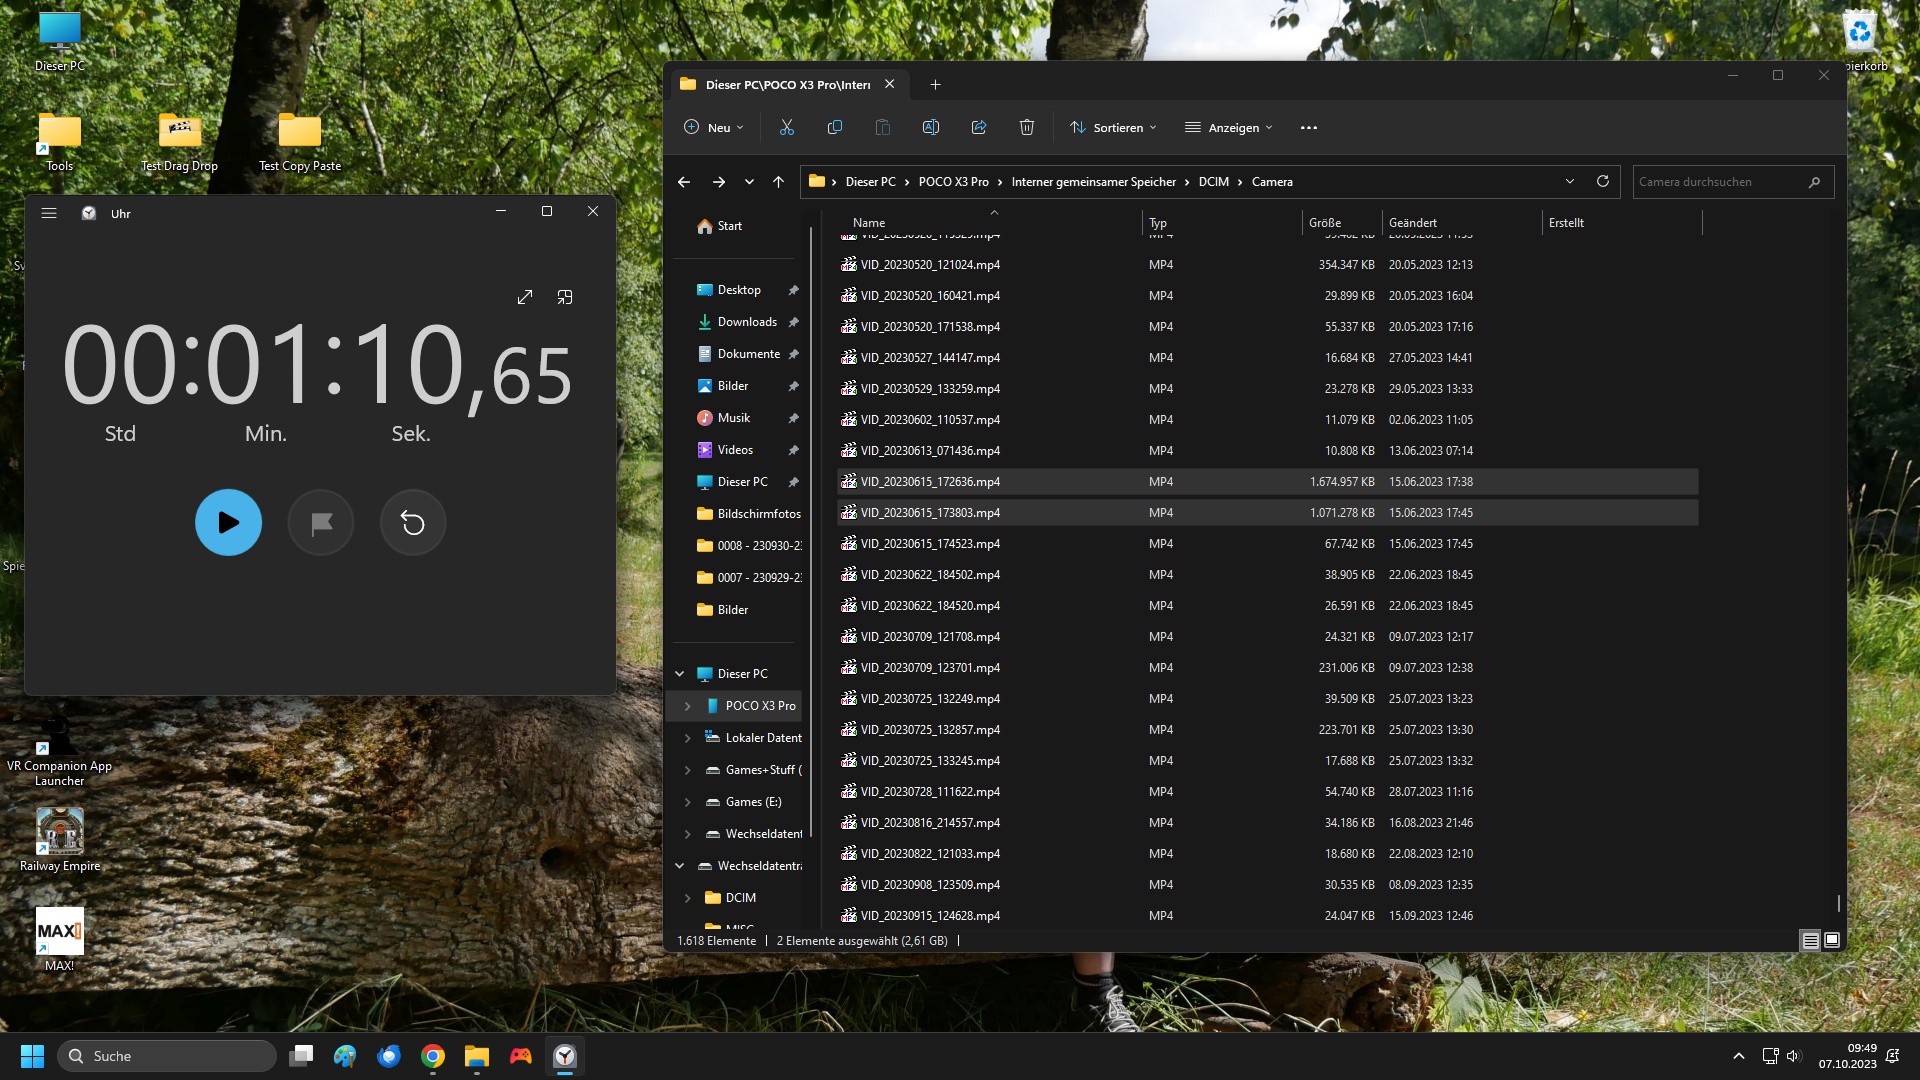The image size is (1920, 1080).
Task: Open the Sortieren dropdown
Action: click(1114, 127)
